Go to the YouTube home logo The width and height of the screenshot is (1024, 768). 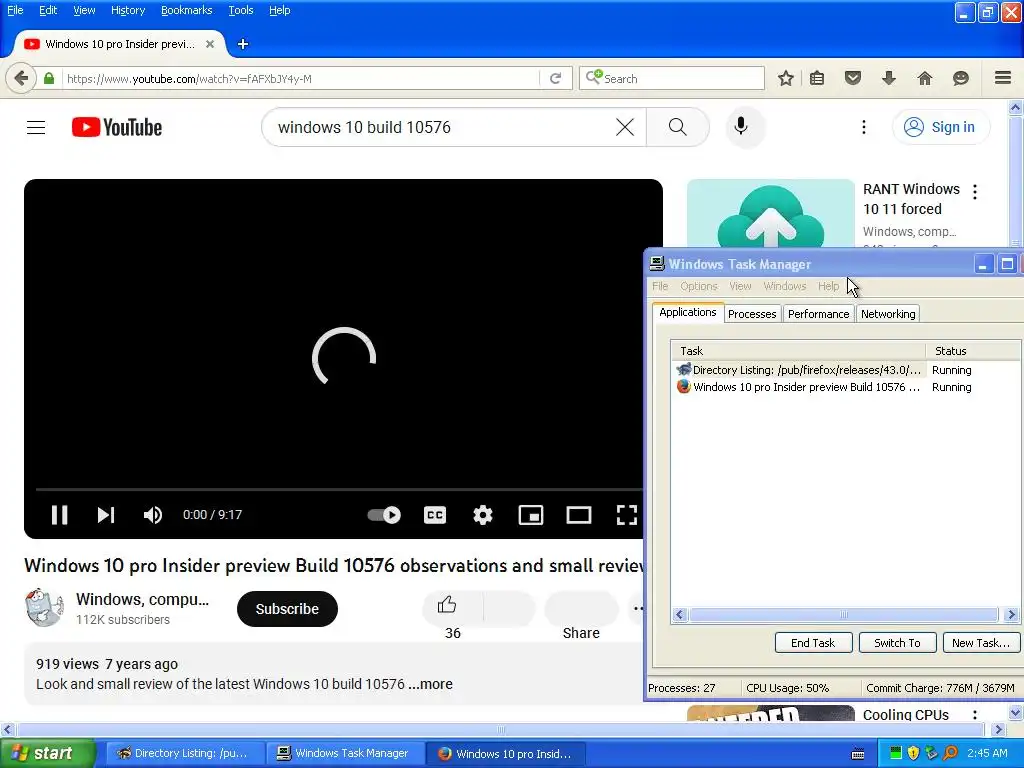click(x=117, y=127)
